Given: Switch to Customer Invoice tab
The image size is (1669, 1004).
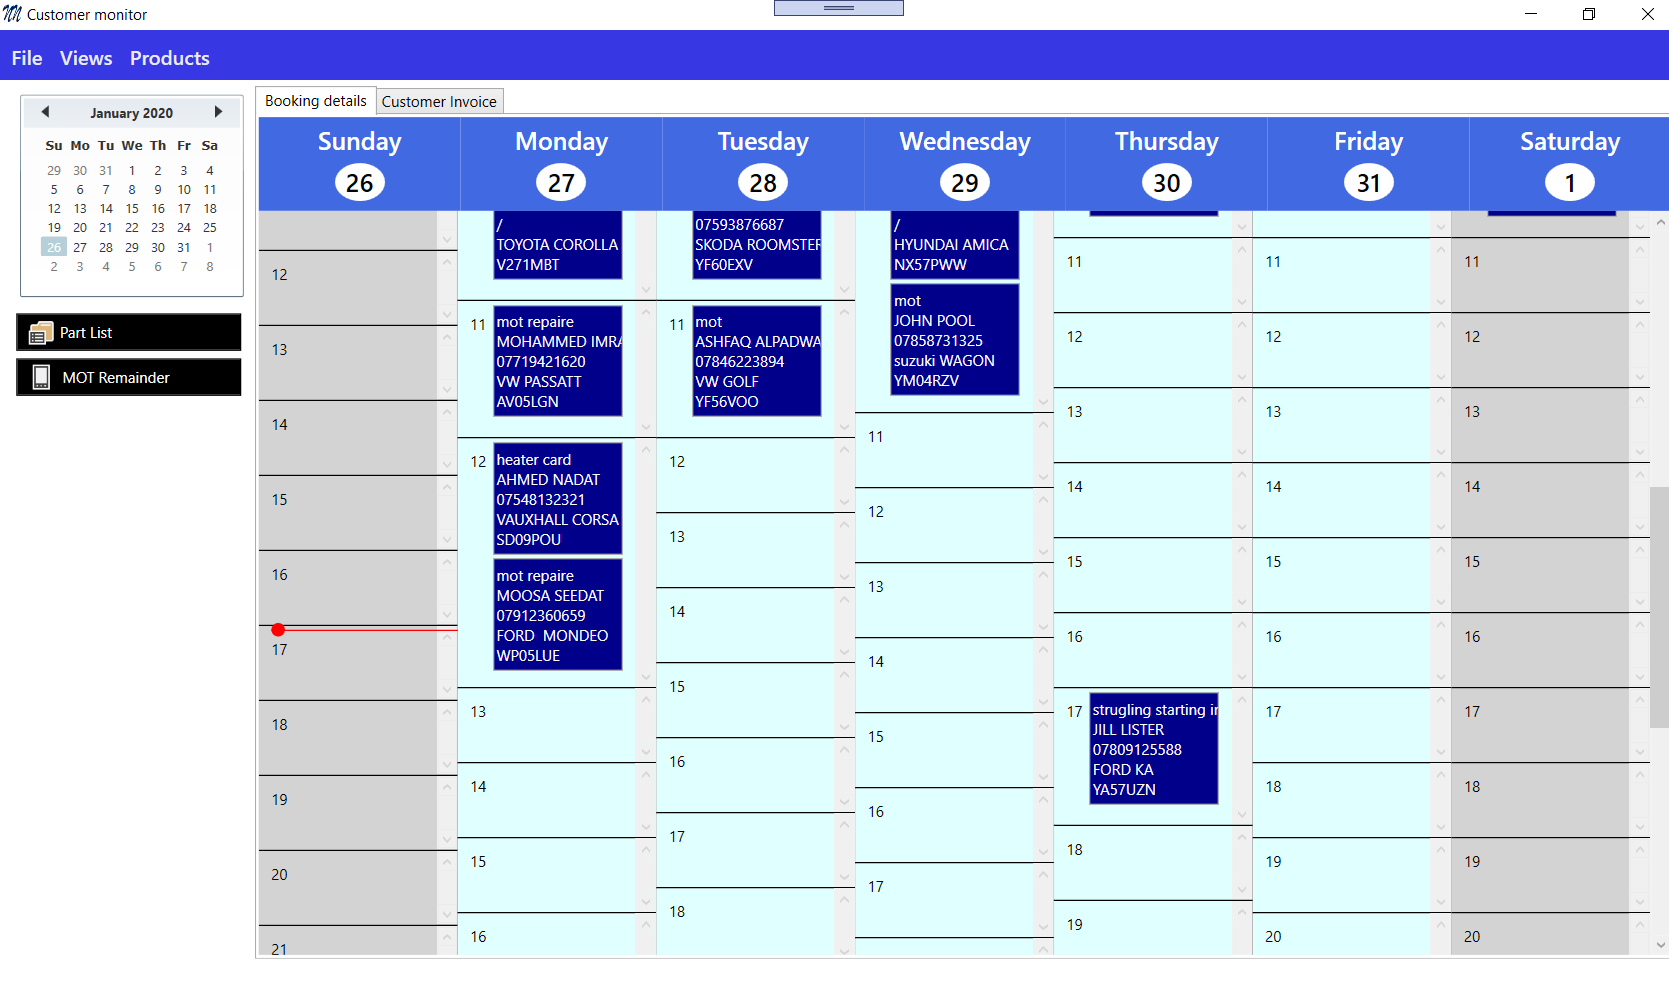Looking at the screenshot, I should pyautogui.click(x=439, y=101).
